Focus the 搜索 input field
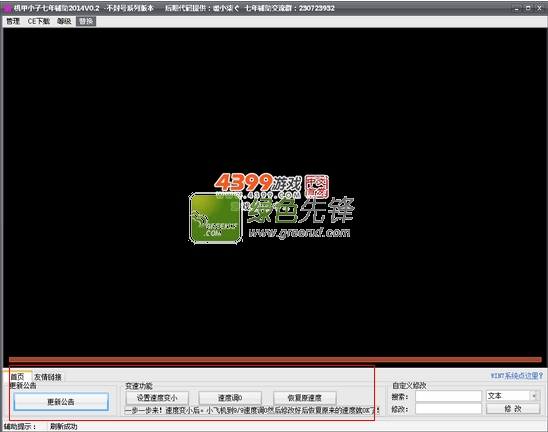This screenshot has height=432, width=548. point(448,396)
